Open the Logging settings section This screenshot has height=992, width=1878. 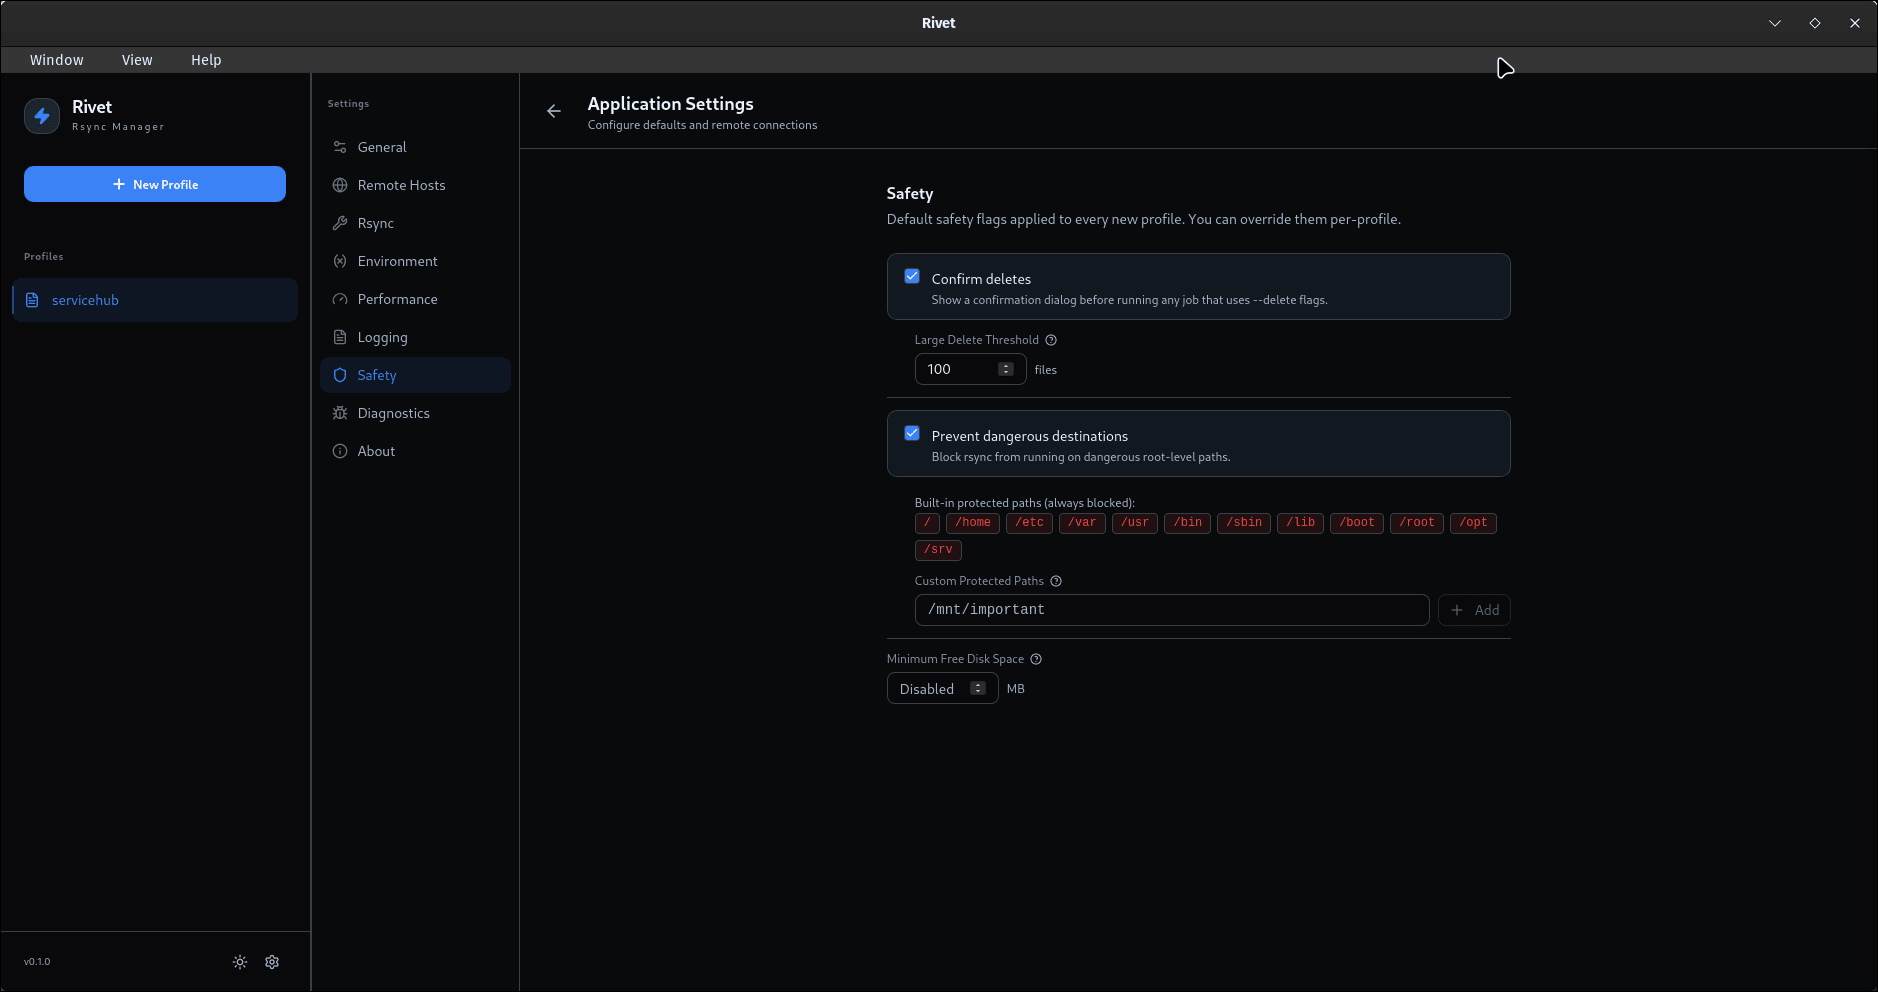415,337
